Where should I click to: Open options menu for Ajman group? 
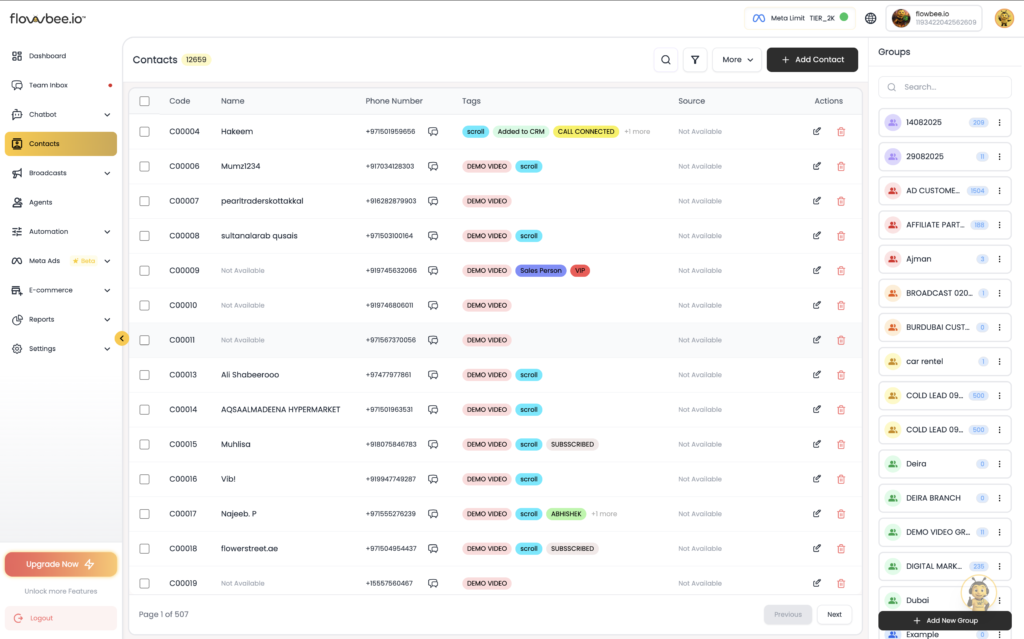tap(999, 259)
